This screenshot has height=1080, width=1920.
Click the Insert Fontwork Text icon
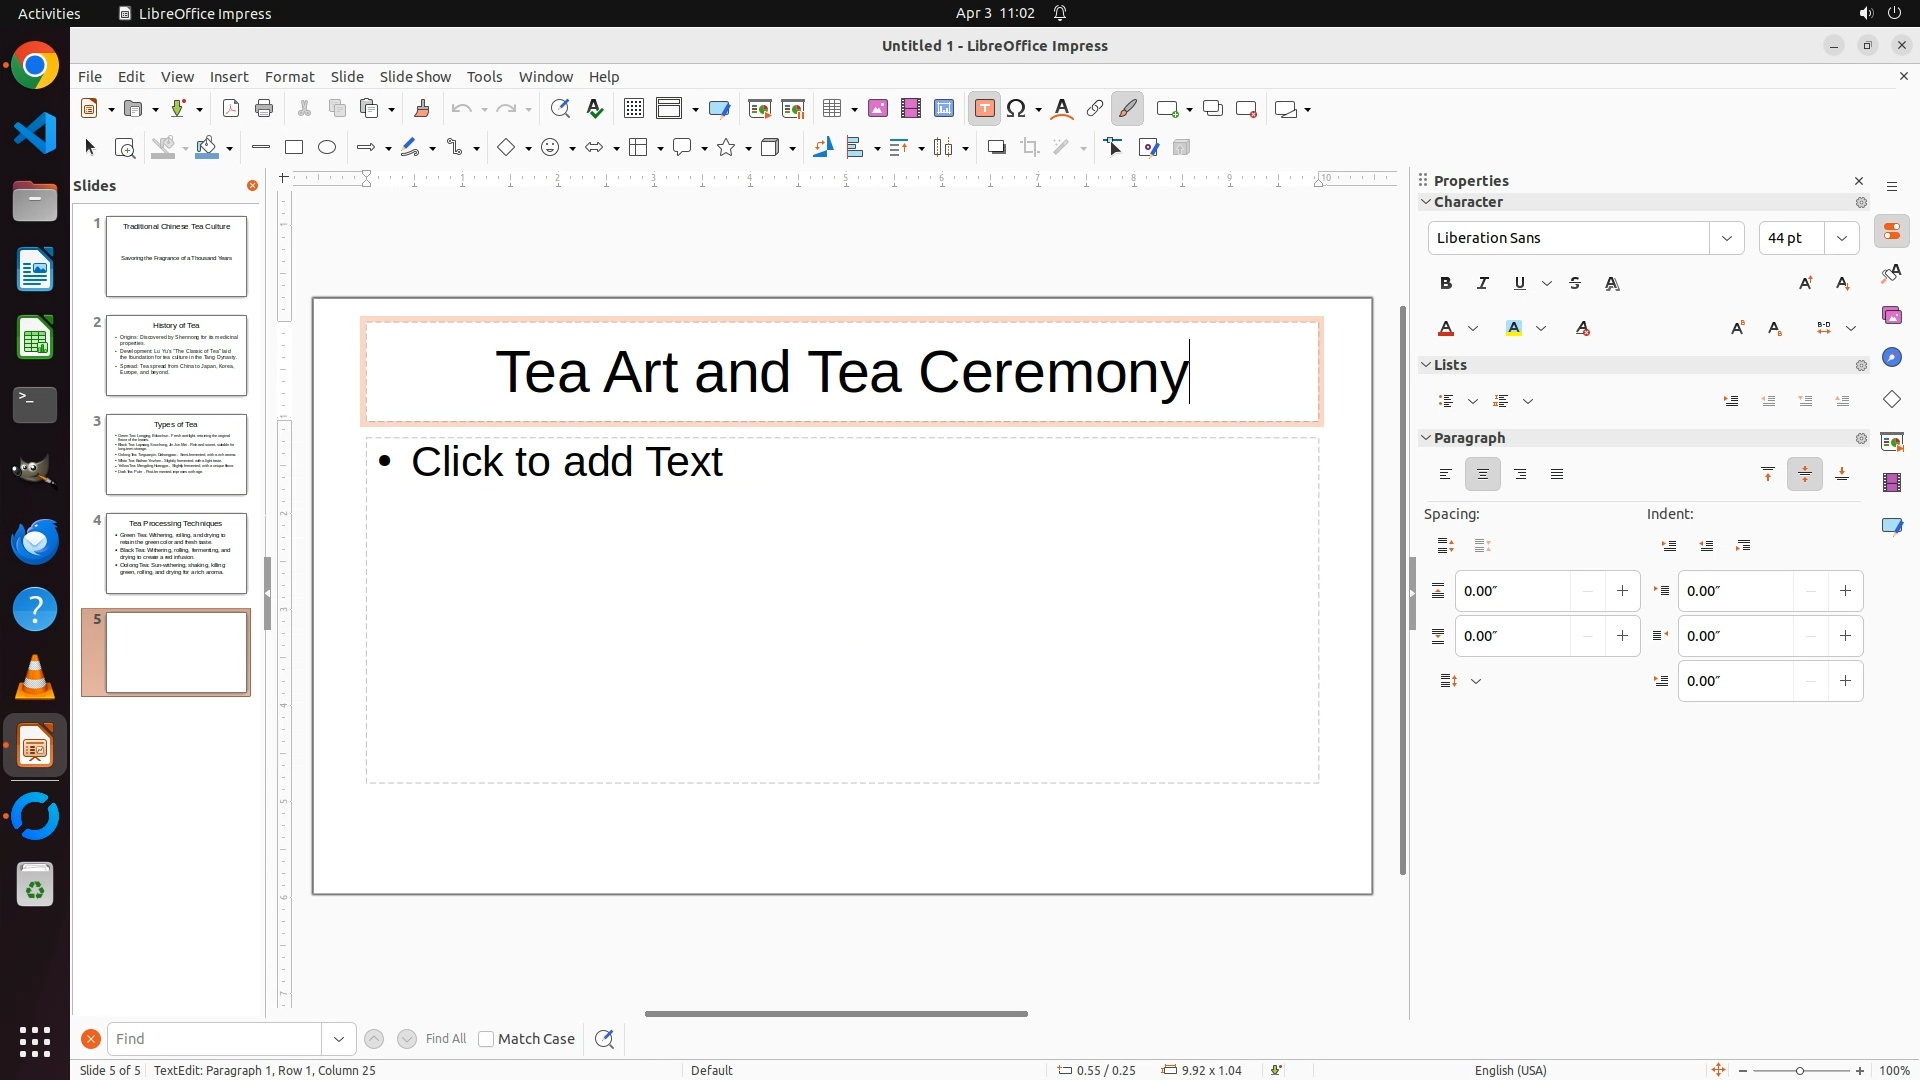tap(1062, 109)
